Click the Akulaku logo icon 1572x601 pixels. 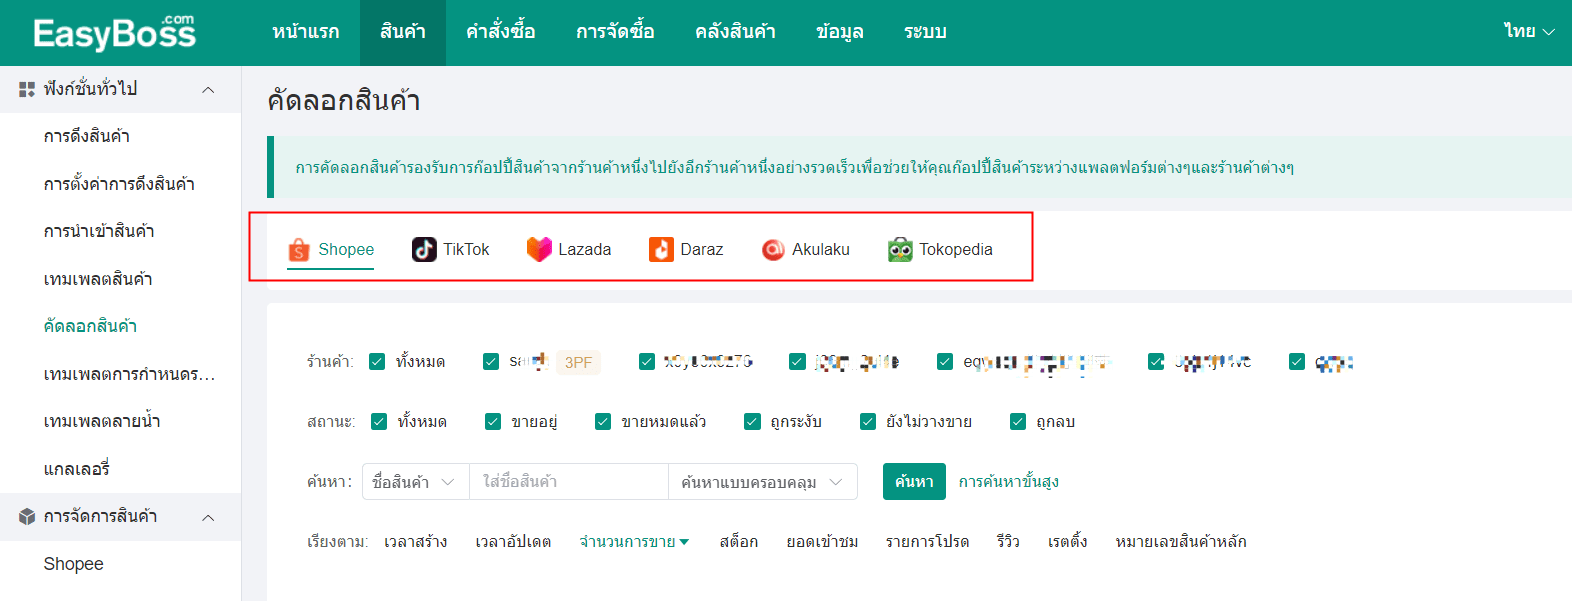click(773, 249)
